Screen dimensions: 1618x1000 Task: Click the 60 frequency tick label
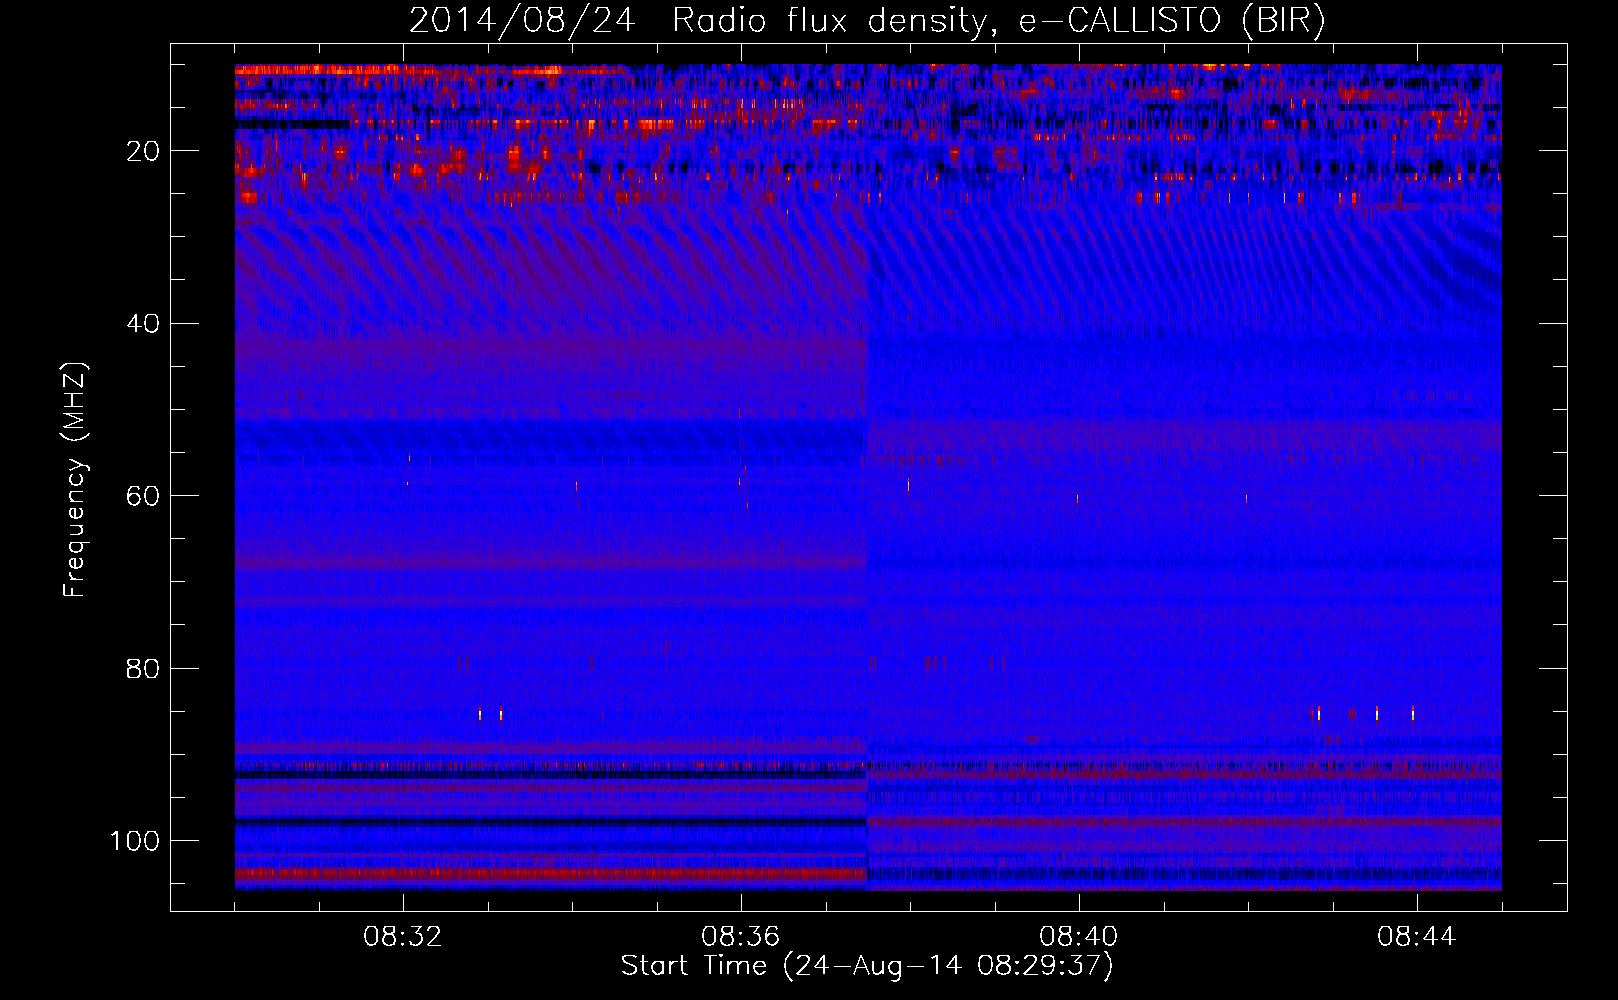(x=143, y=496)
